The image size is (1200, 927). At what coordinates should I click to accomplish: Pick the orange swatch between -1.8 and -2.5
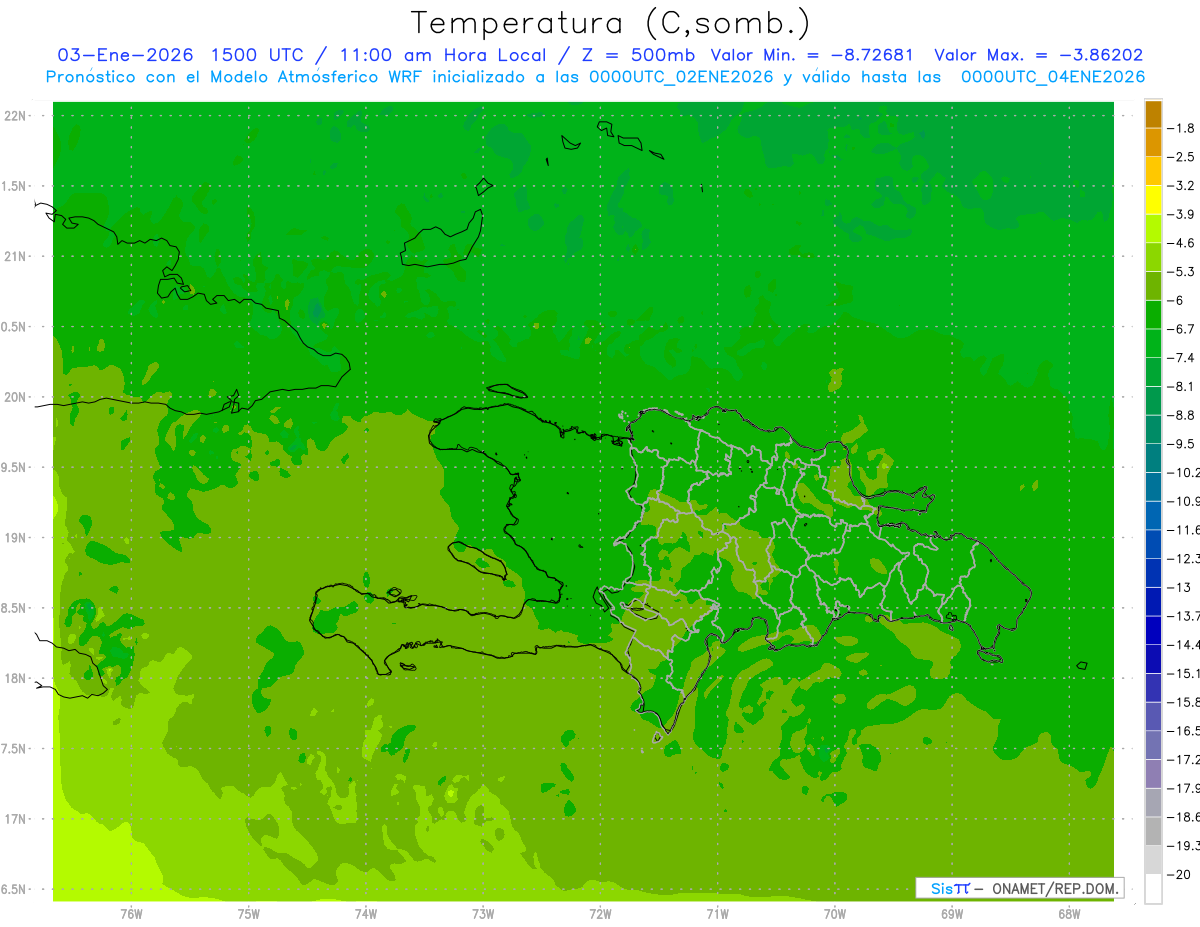(x=1153, y=142)
